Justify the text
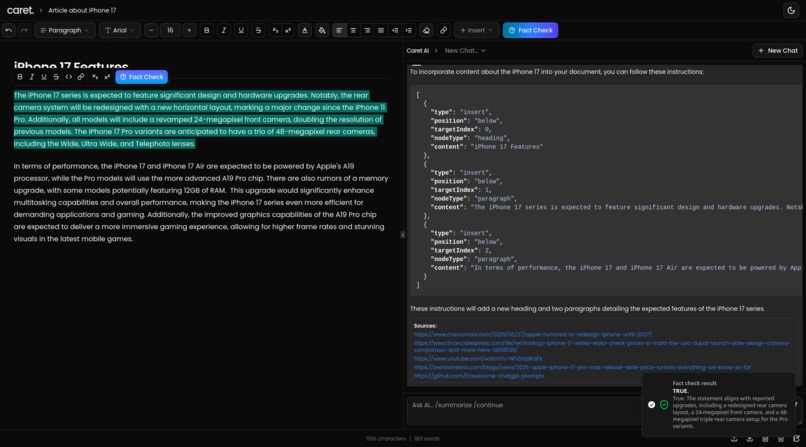Image resolution: width=806 pixels, height=447 pixels. tap(381, 30)
